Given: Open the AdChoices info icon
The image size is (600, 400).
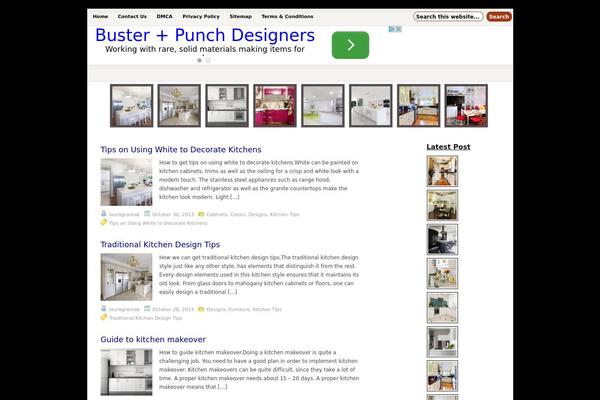Looking at the screenshot, I should coord(392,29).
